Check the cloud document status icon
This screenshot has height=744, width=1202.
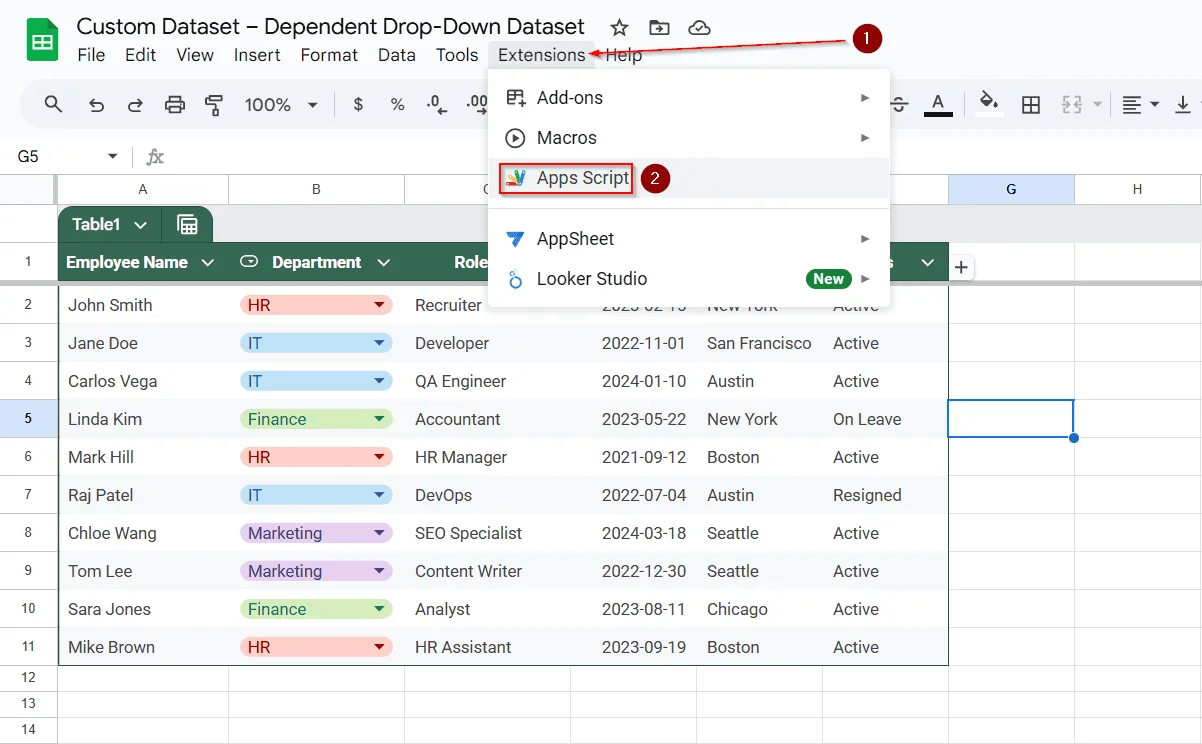pyautogui.click(x=700, y=27)
